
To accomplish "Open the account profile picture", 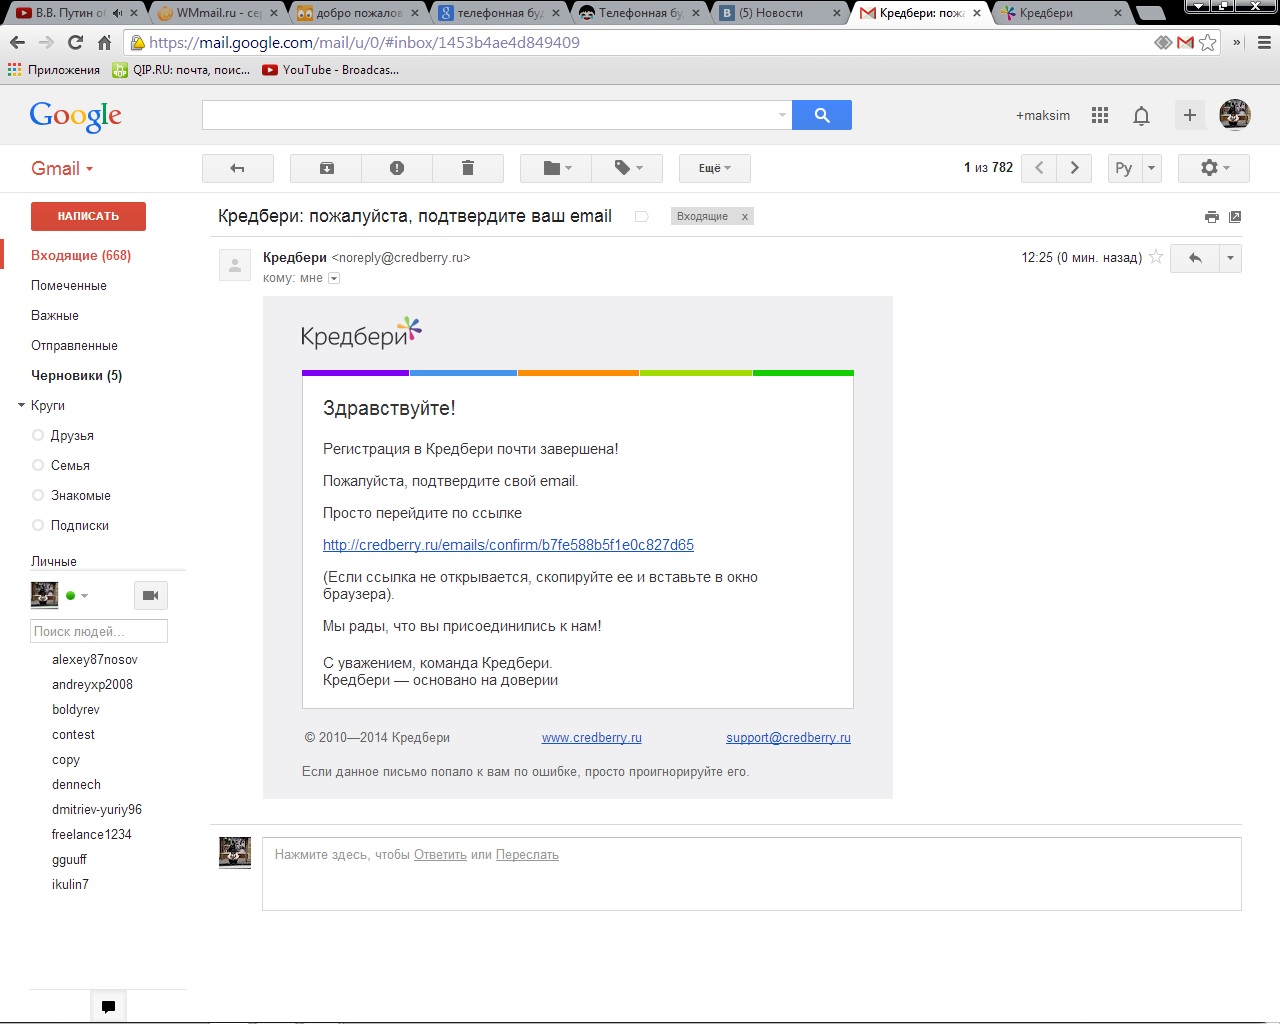I will [1235, 115].
